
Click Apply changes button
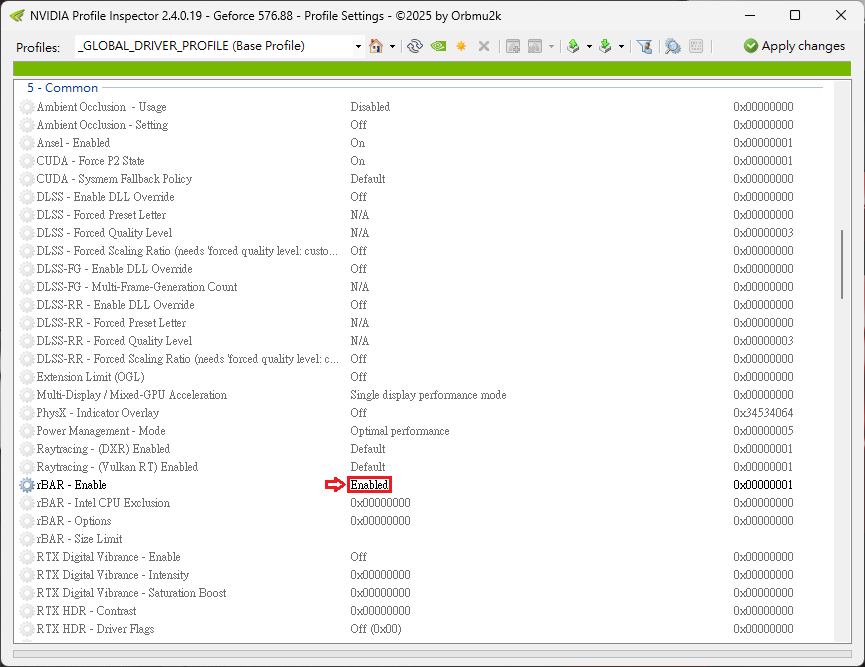[x=794, y=46]
